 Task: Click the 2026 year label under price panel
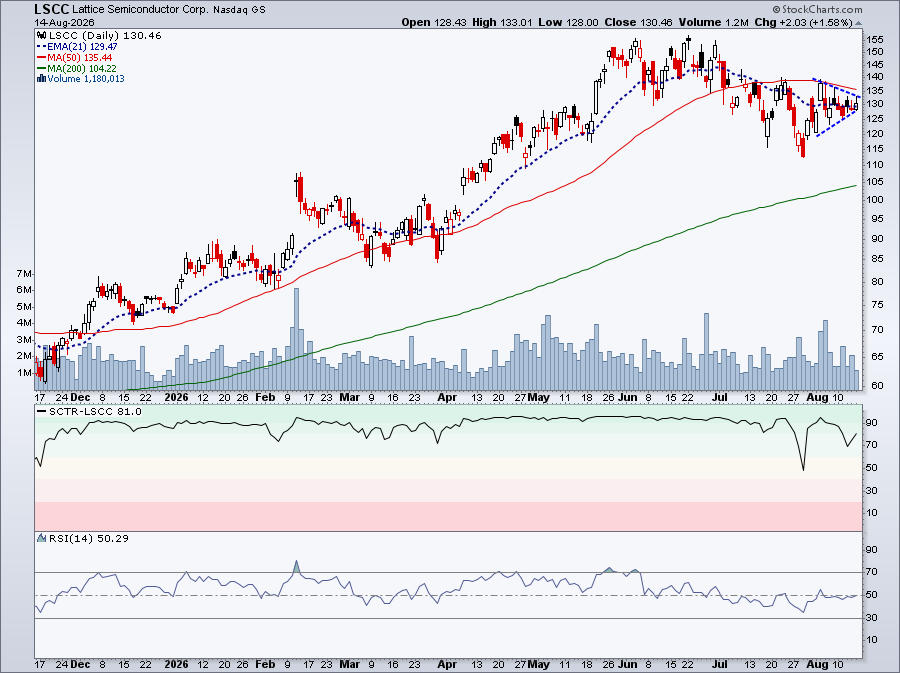176,397
